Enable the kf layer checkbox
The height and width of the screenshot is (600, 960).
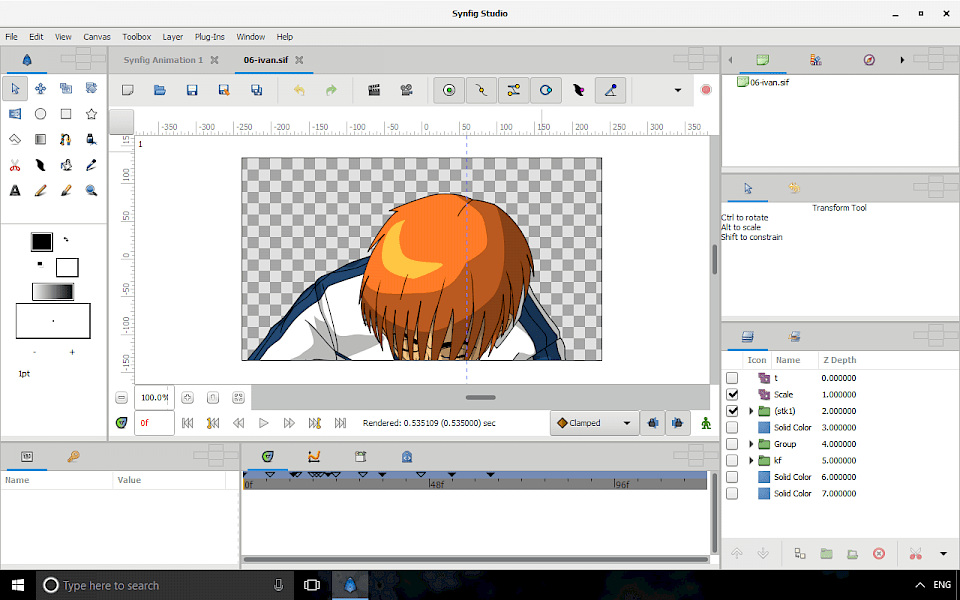tap(732, 460)
